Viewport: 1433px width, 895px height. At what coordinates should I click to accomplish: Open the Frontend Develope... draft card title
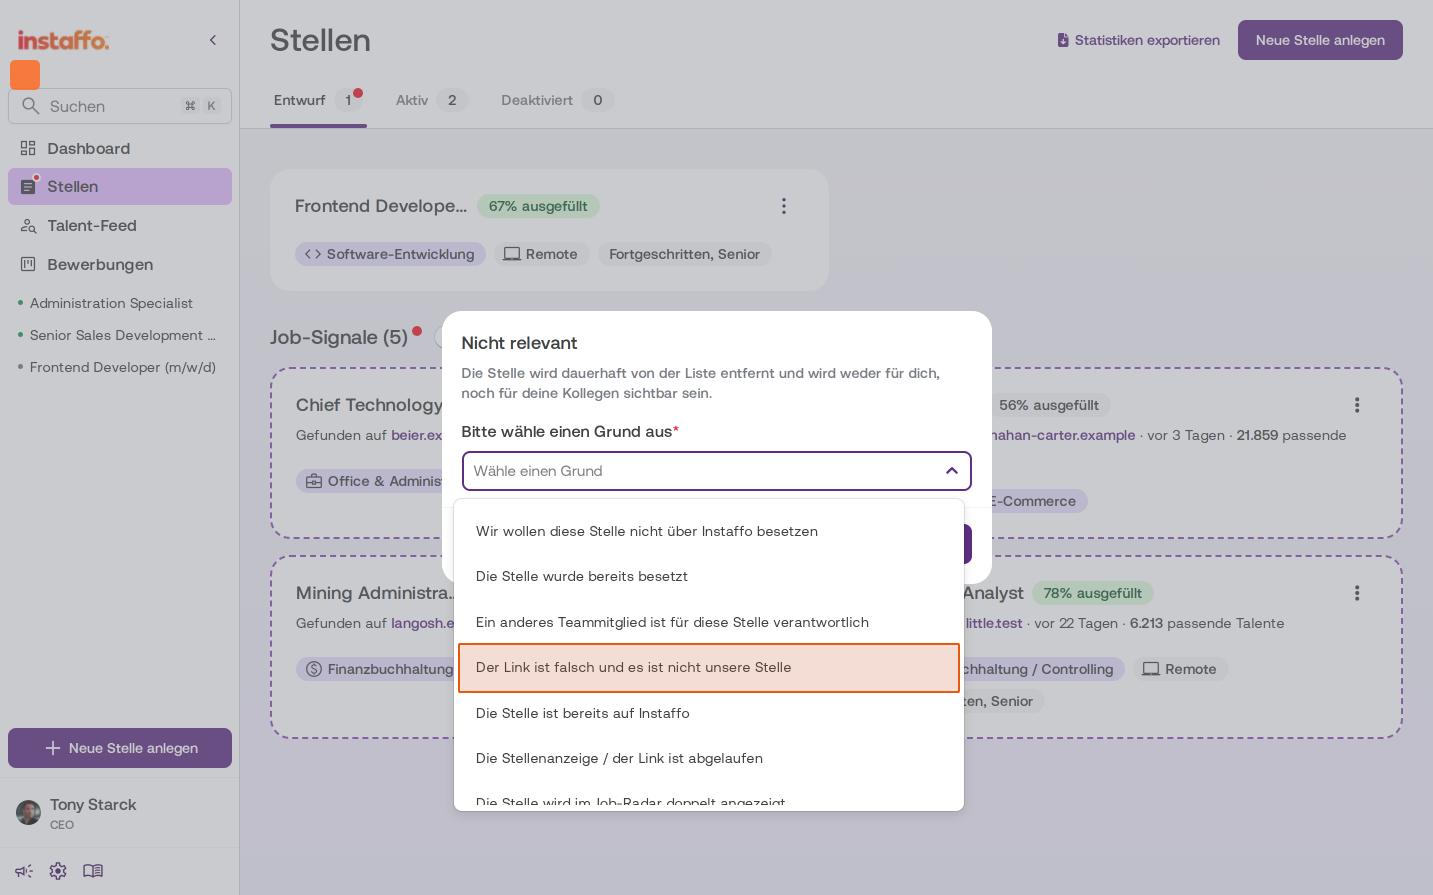point(381,206)
